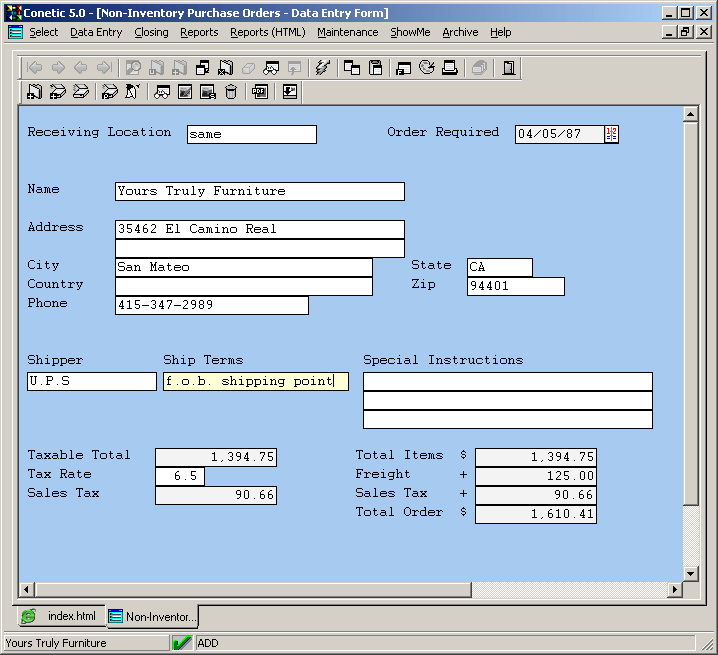Open the Archive menu

pos(460,32)
